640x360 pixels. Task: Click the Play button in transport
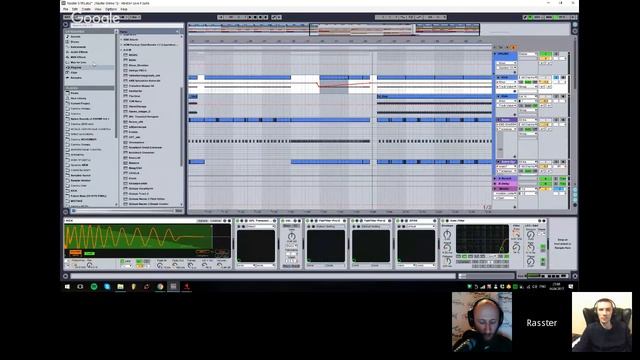tap(251, 17)
